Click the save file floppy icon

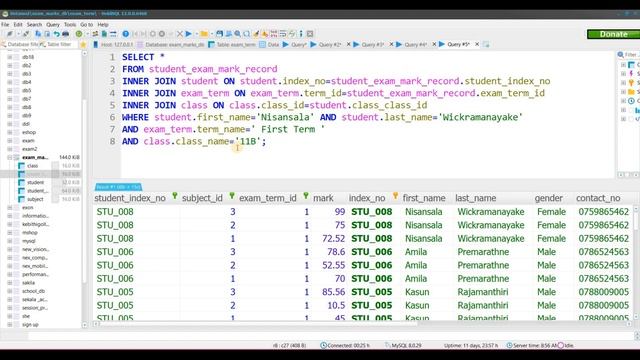[x=220, y=34]
